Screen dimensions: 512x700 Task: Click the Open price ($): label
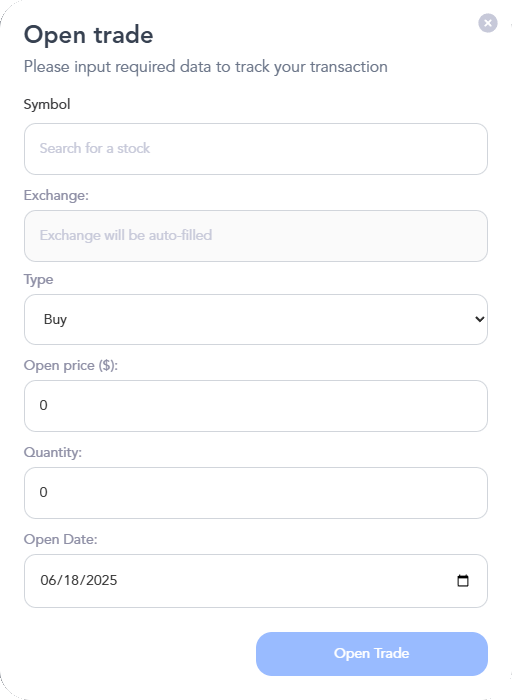(71, 365)
